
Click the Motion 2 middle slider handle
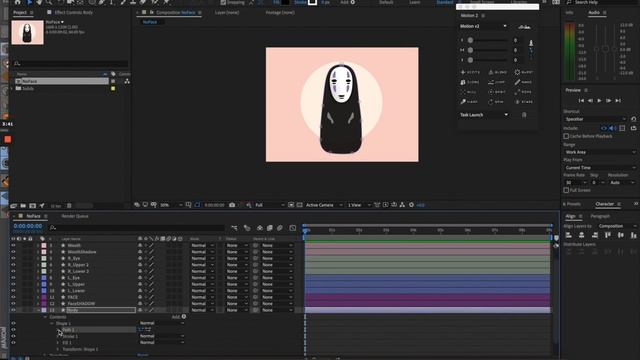point(470,50)
